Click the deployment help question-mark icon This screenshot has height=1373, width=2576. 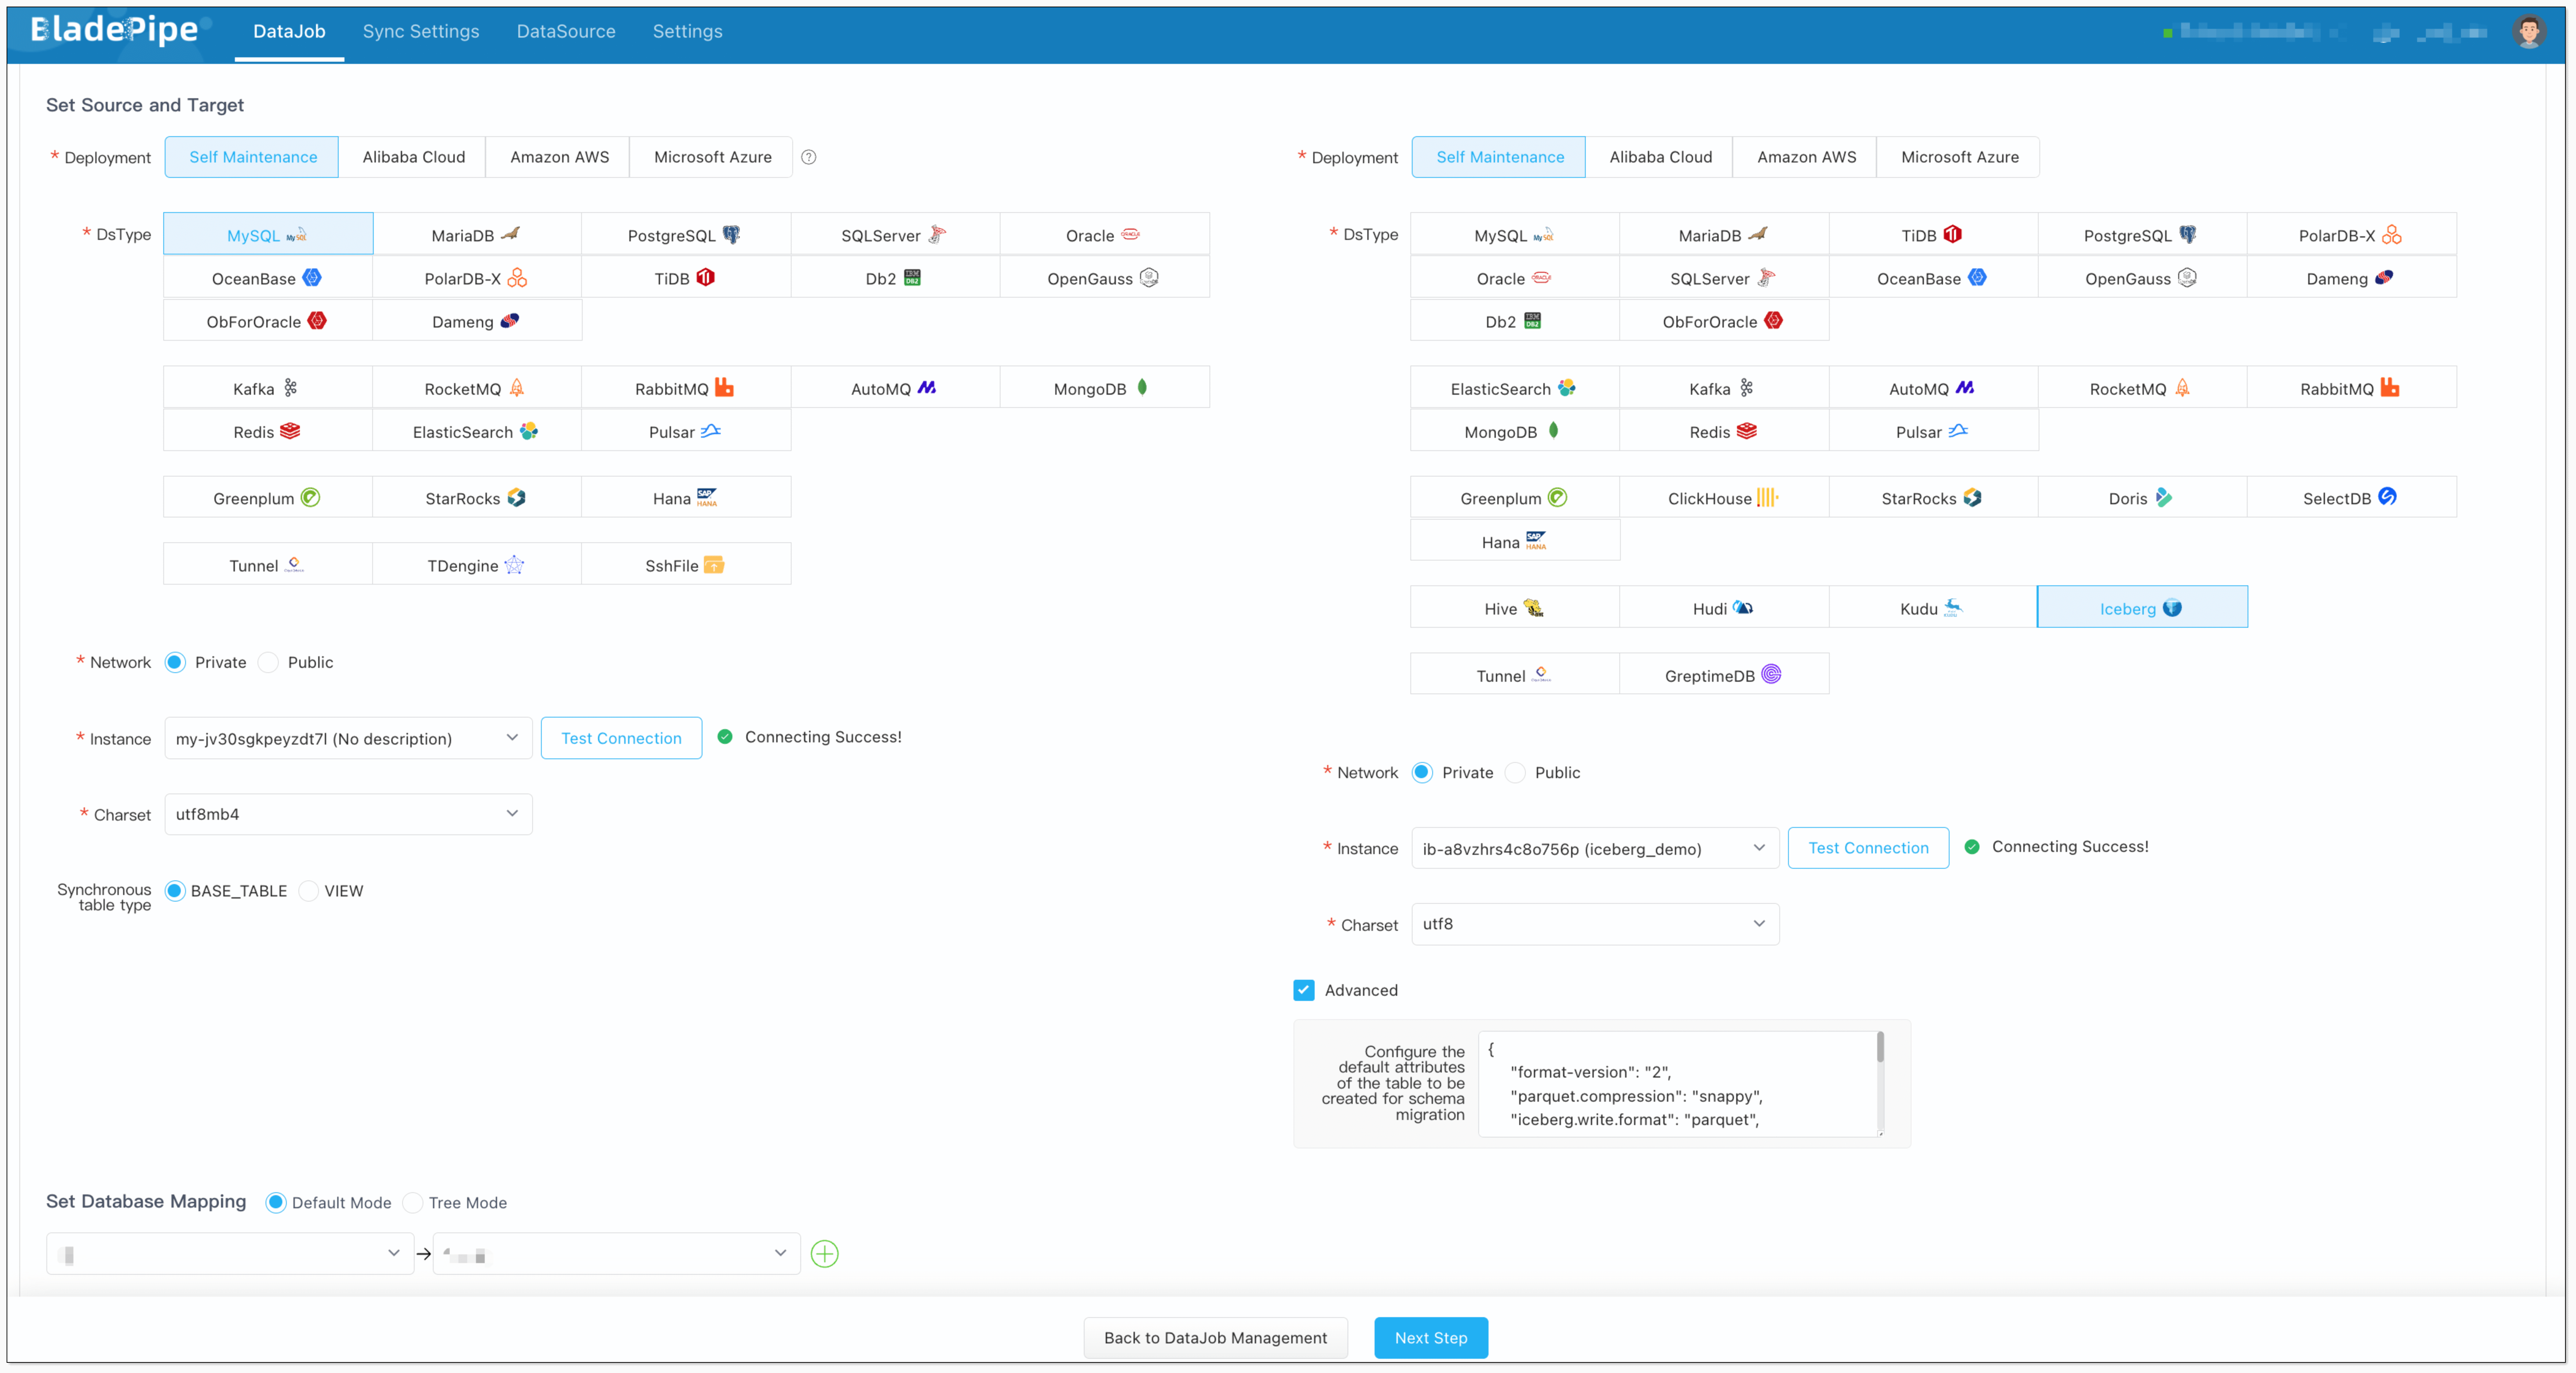[x=809, y=157]
